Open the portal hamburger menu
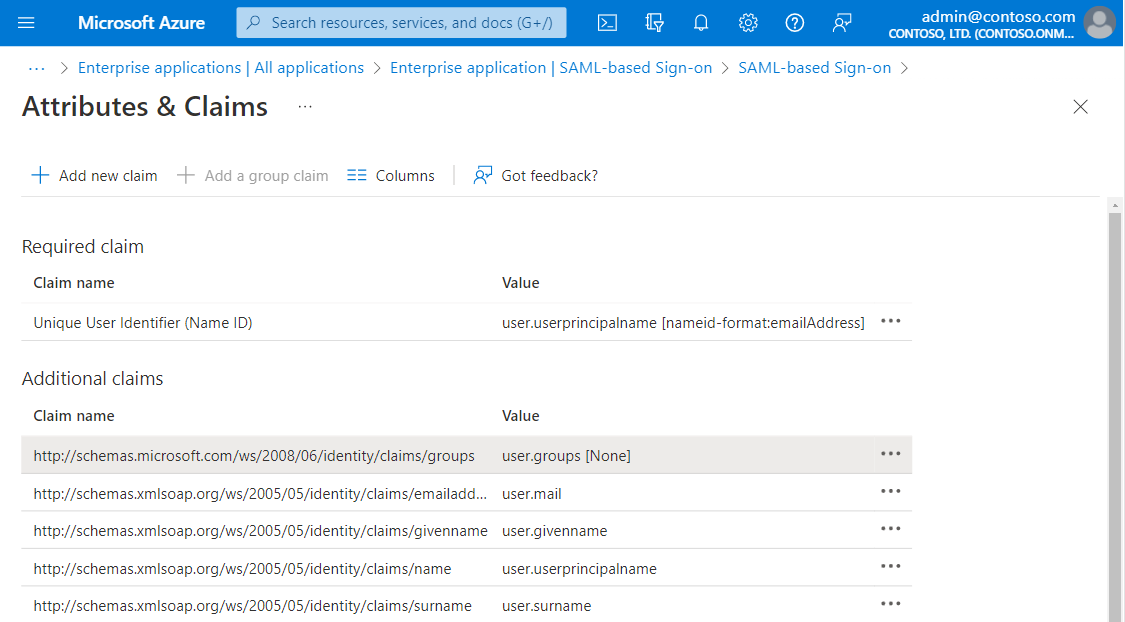Viewport: 1125px width, 622px height. [x=26, y=22]
